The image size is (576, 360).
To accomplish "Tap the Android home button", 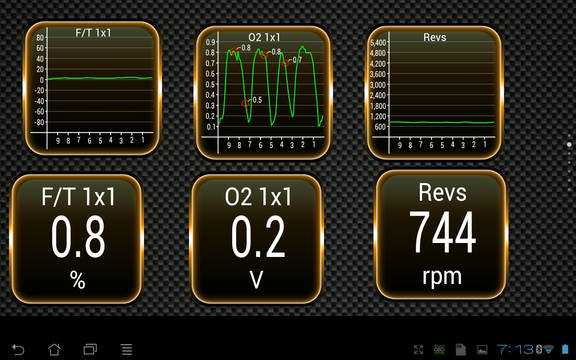I will coord(54,349).
